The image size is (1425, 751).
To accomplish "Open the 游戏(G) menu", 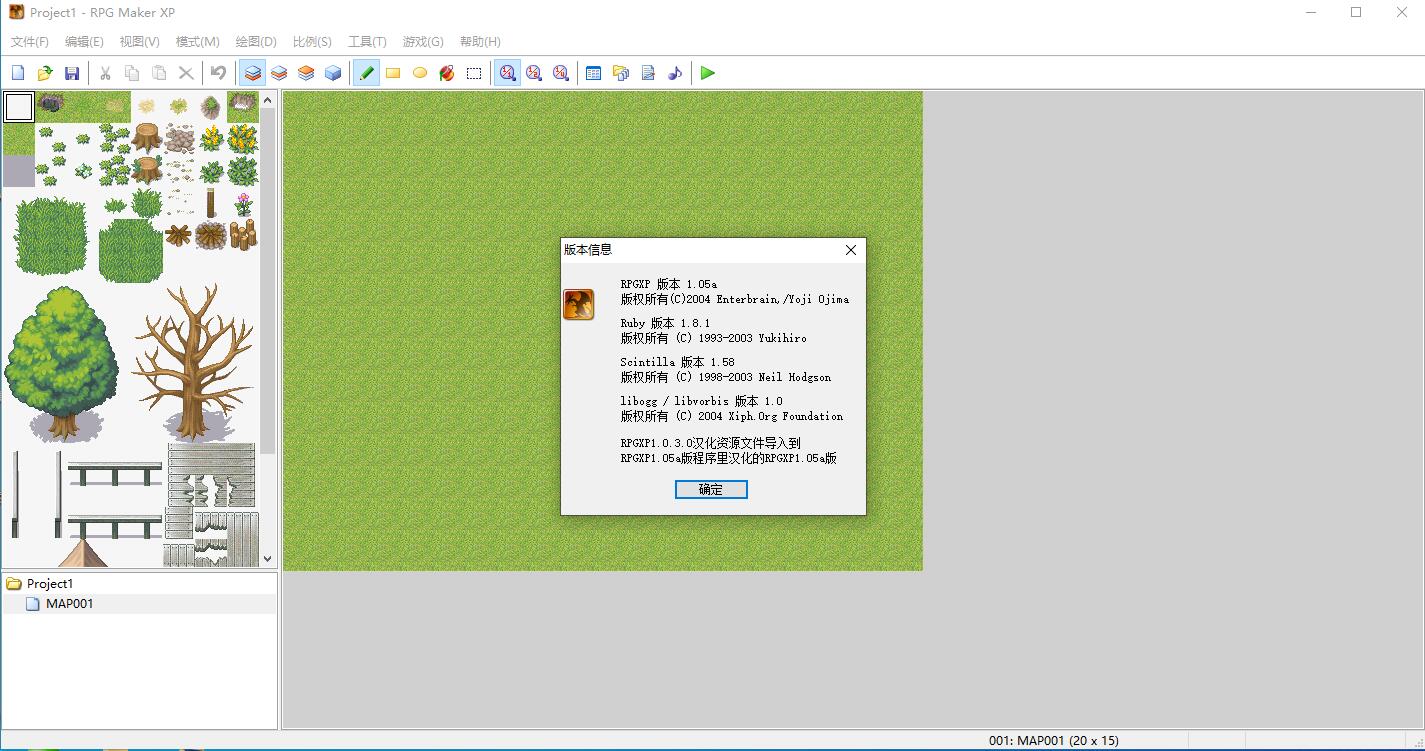I will coord(423,42).
